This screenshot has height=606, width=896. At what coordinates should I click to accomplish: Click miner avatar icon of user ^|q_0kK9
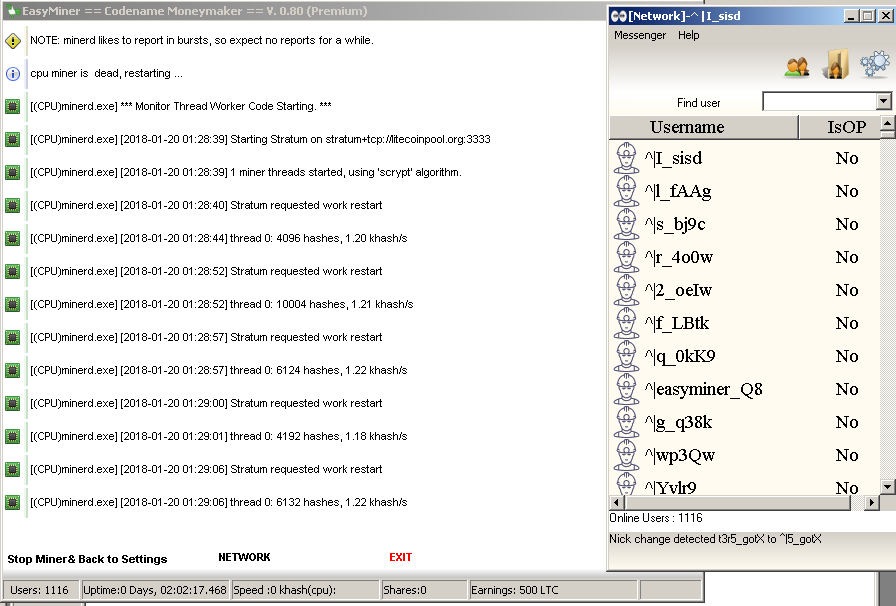[626, 356]
